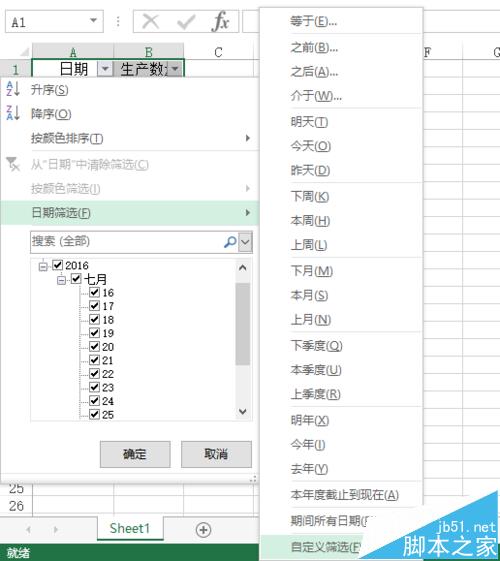This screenshot has height=561, width=500.
Task: Open the Name Box dropdown arrow
Action: click(93, 21)
